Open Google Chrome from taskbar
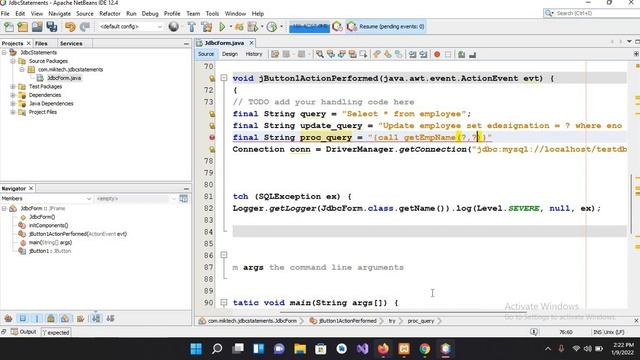640x360 pixels. (x=424, y=349)
